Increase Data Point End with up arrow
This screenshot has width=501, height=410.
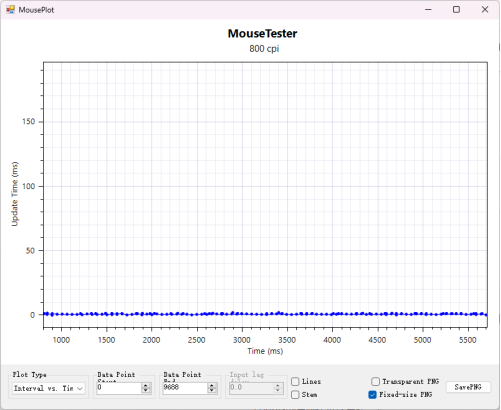click(212, 385)
